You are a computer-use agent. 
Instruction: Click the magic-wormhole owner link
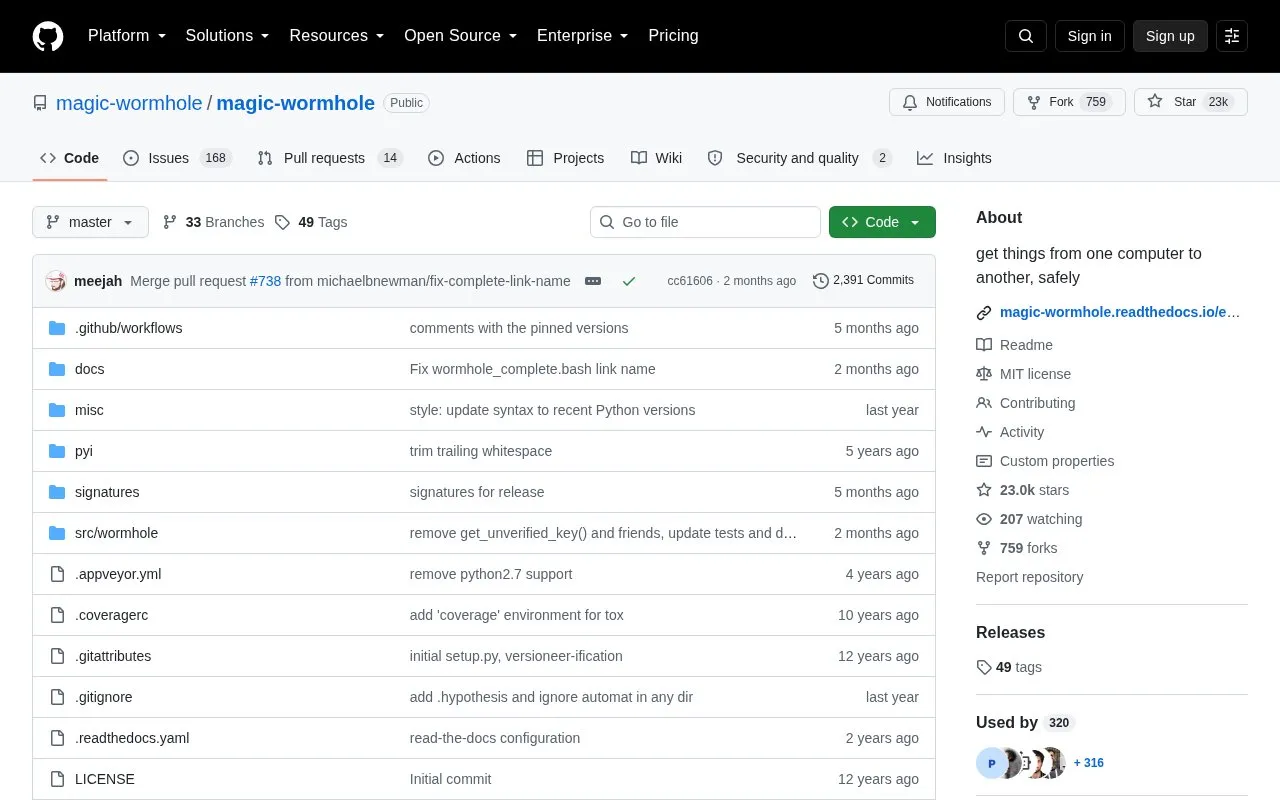click(129, 103)
